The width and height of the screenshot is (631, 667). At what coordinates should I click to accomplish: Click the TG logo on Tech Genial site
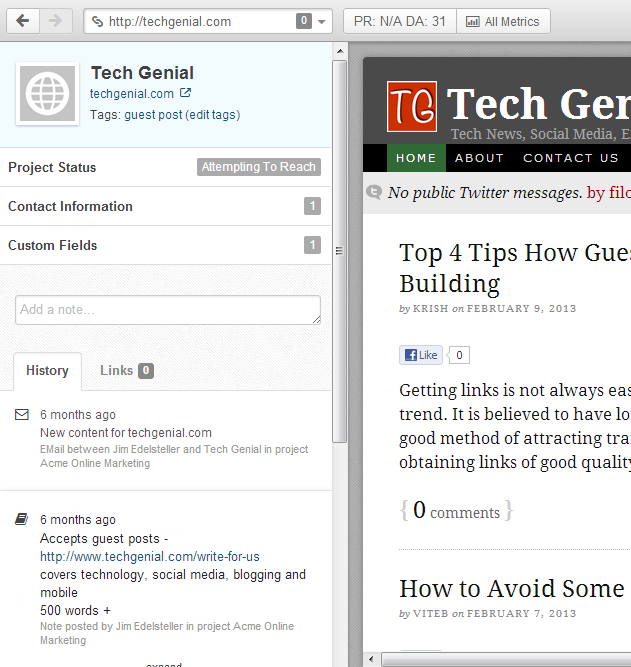[x=412, y=106]
